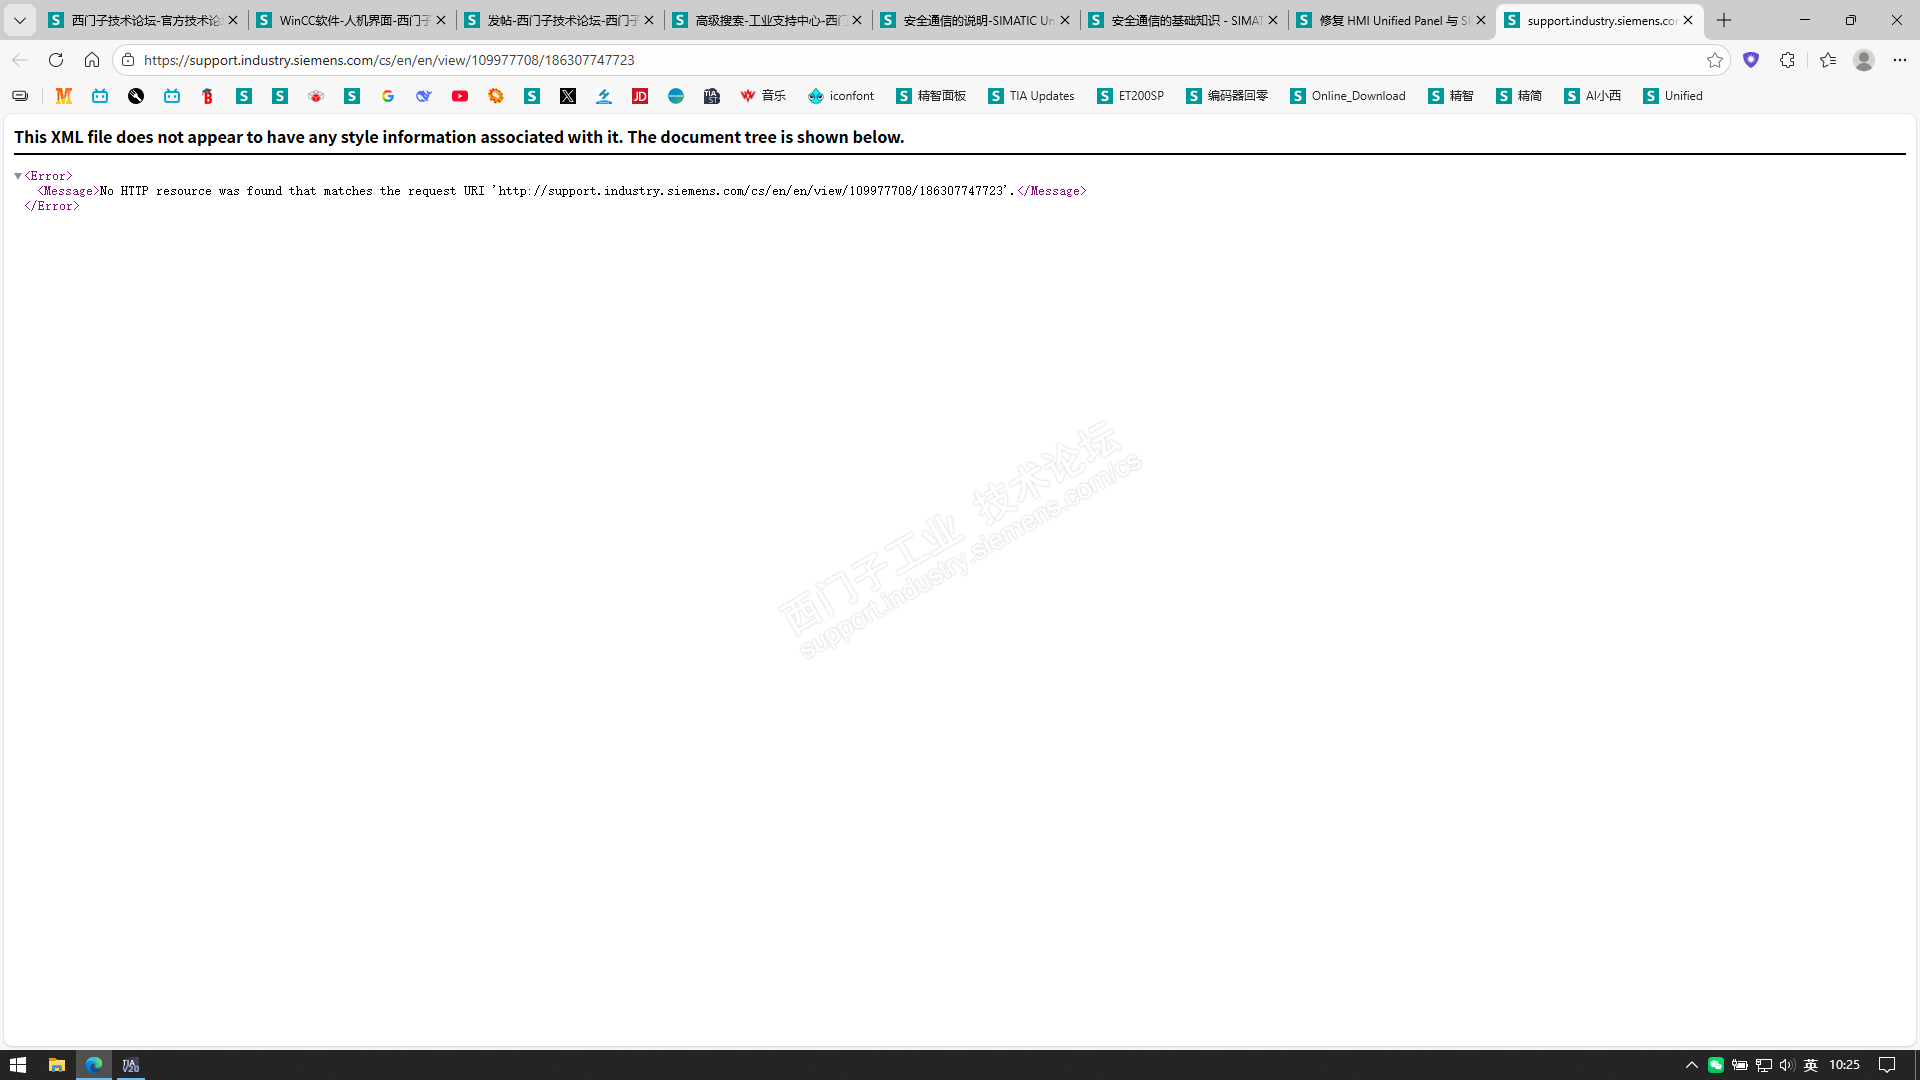Open a new browser tab

pyautogui.click(x=1724, y=20)
